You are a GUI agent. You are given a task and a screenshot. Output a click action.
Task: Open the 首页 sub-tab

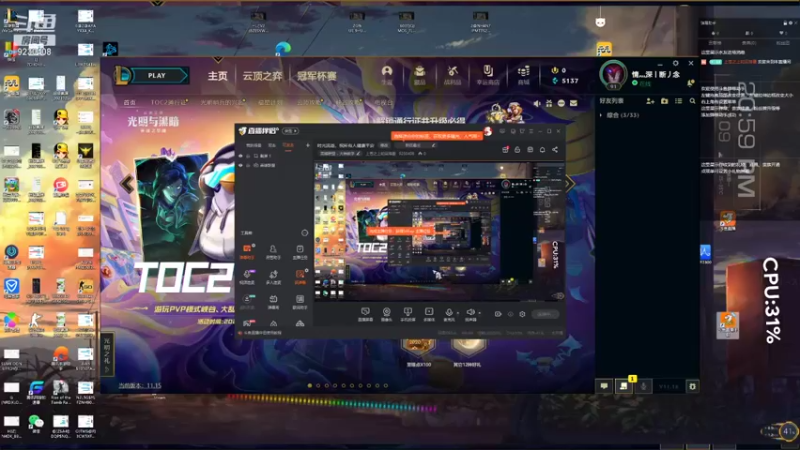(130, 102)
